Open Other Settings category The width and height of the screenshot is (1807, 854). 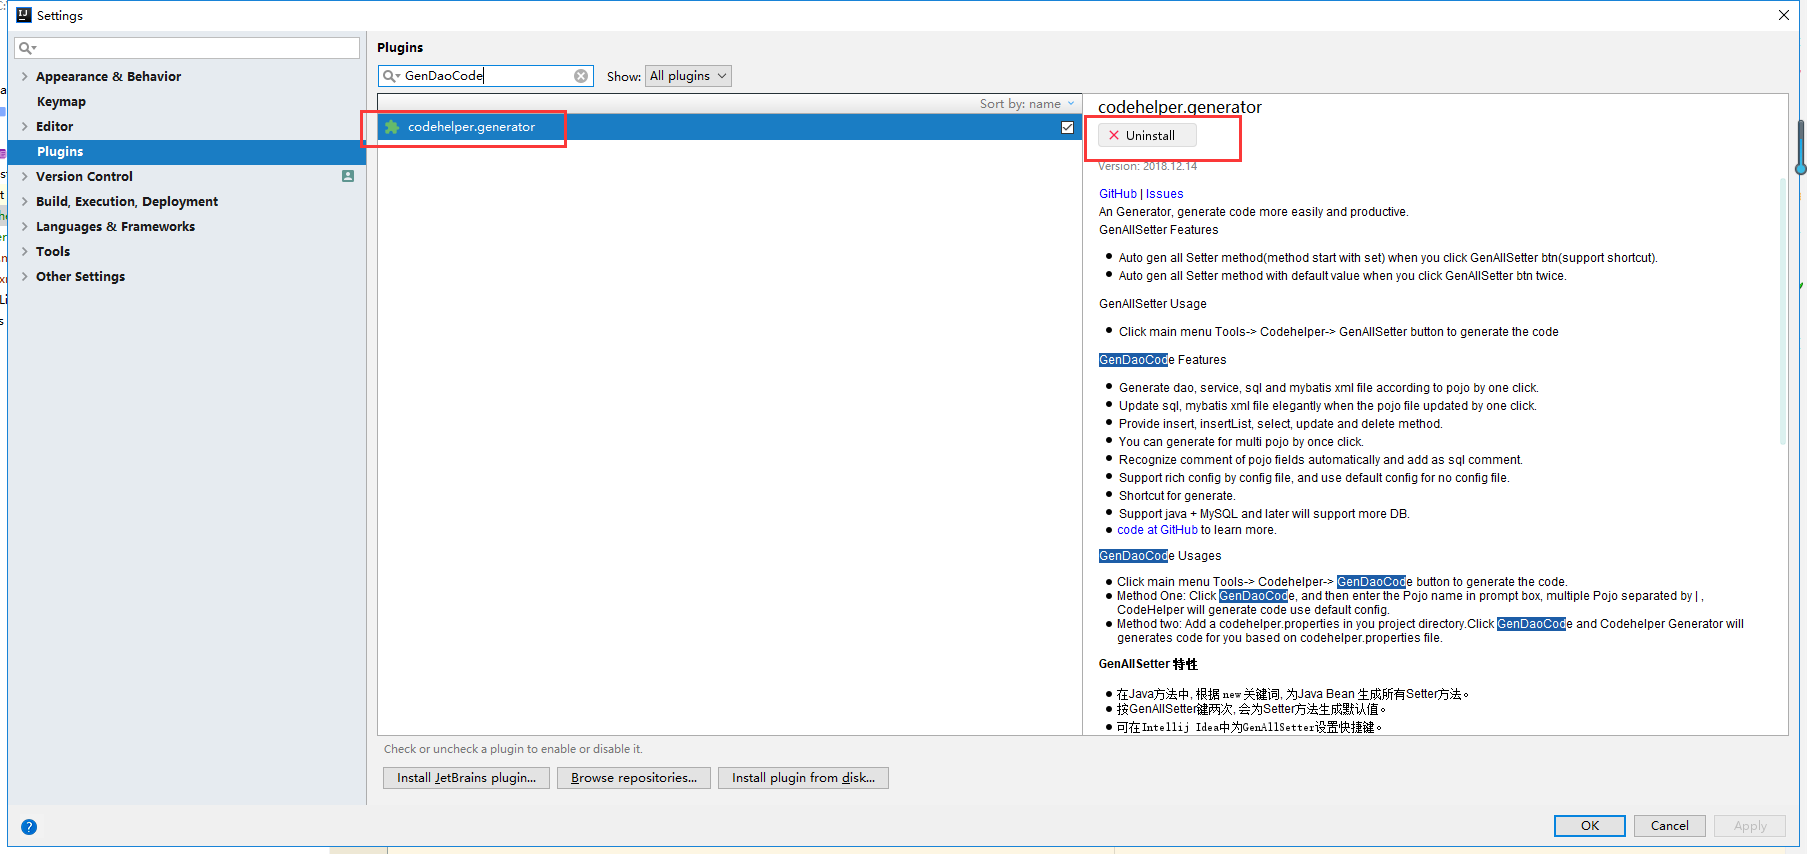pos(80,276)
